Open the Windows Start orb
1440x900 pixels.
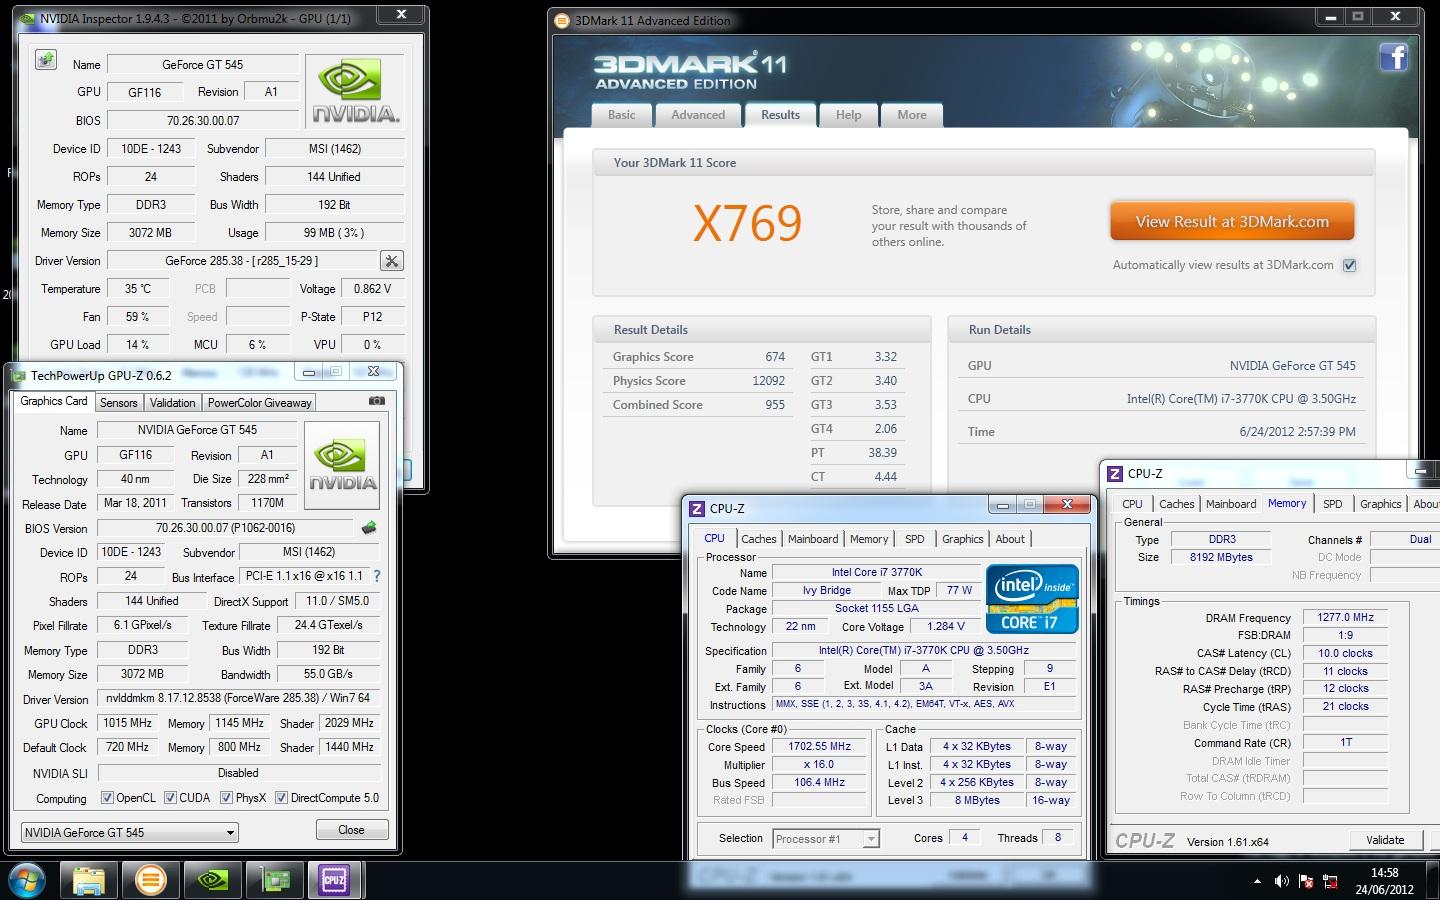27,880
